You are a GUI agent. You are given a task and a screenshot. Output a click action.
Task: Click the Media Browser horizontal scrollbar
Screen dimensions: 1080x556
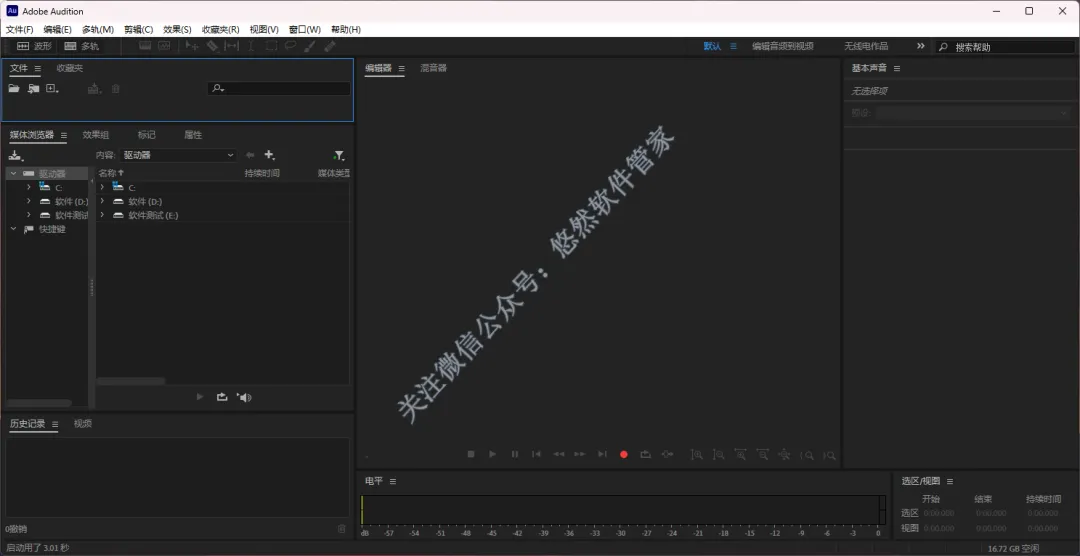pos(131,381)
